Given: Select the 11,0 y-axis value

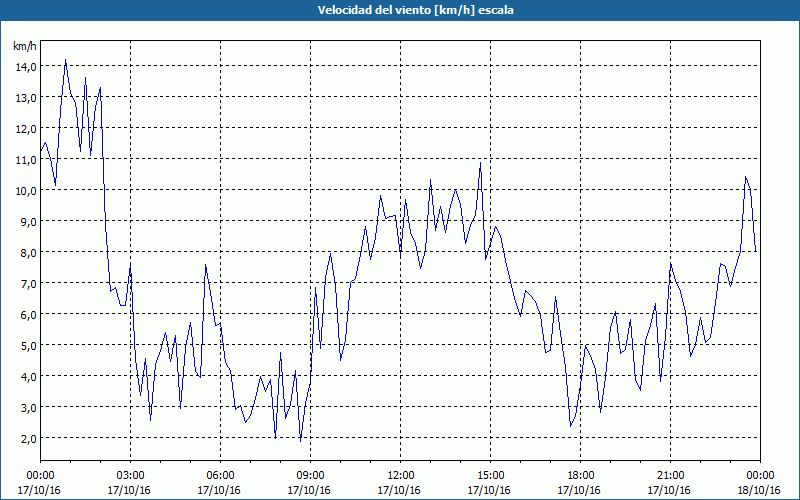Looking at the screenshot, I should pos(26,159).
